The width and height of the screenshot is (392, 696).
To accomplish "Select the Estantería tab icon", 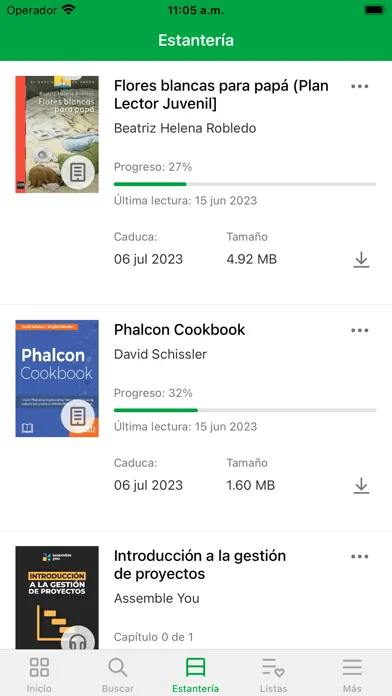I will (195, 668).
